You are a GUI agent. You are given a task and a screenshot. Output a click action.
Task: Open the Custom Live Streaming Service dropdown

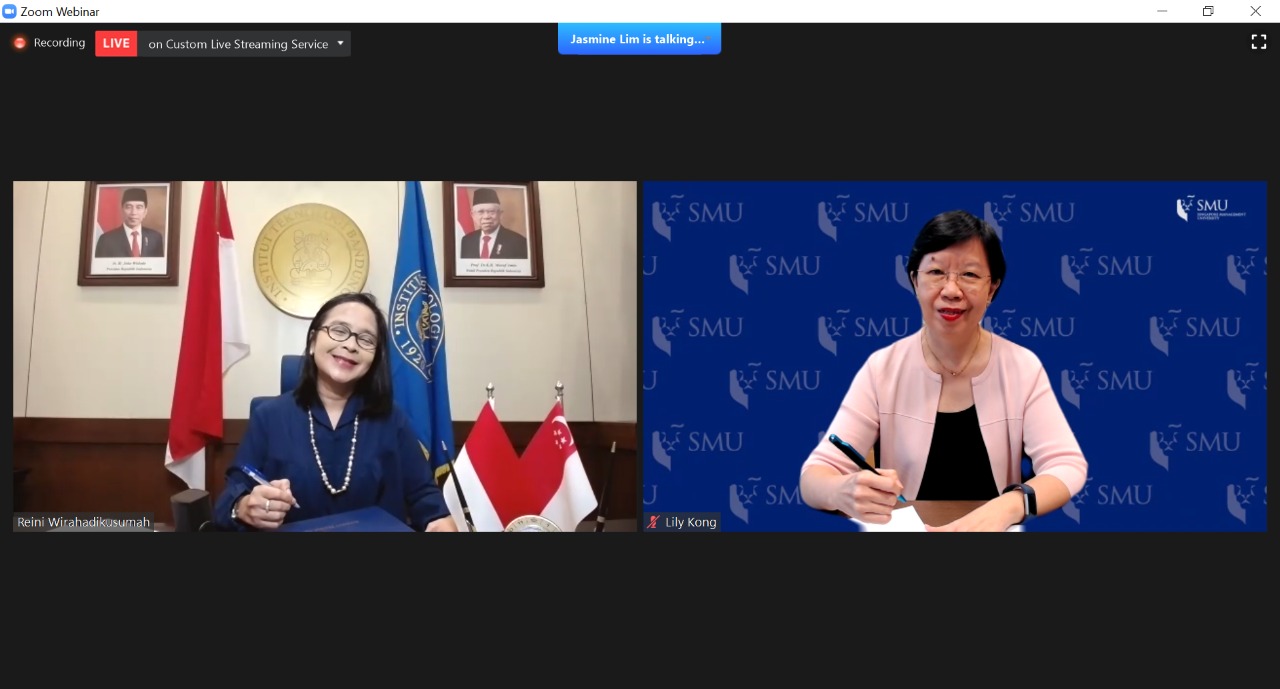[x=238, y=44]
